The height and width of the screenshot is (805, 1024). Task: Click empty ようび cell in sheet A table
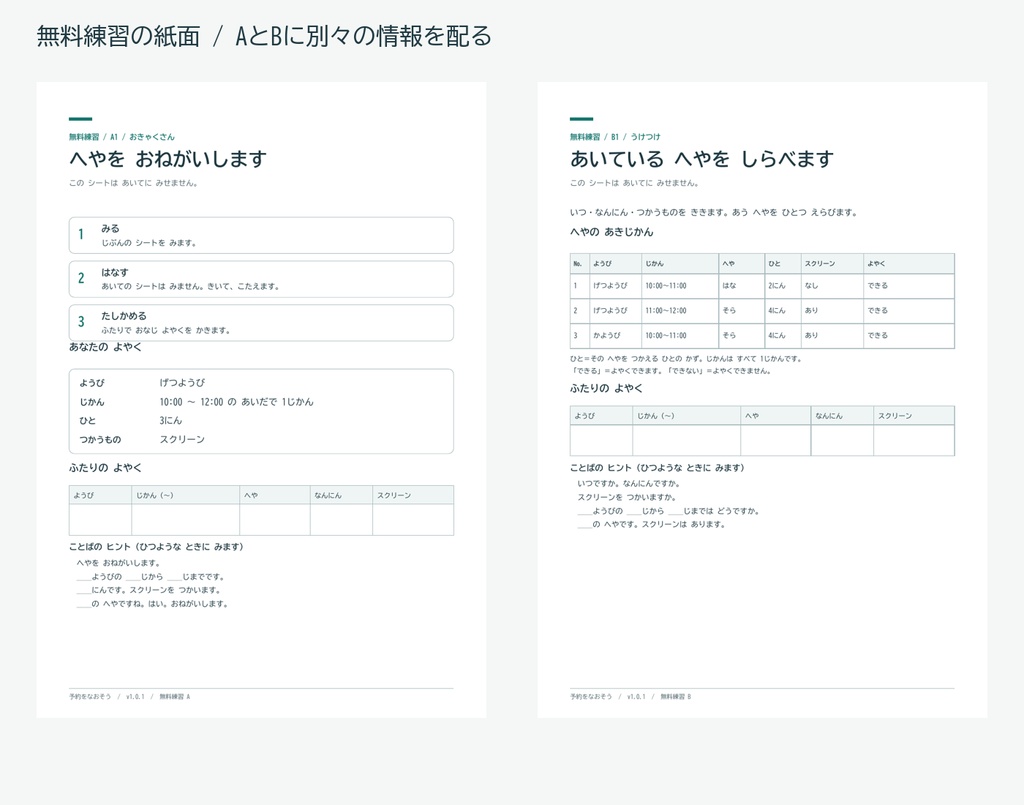[x=101, y=520]
